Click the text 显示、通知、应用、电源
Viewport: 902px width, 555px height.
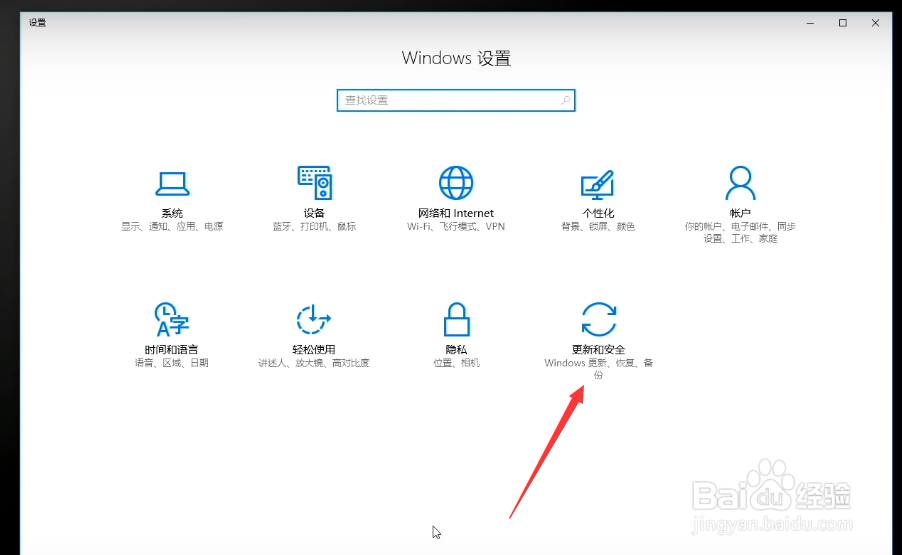172,227
